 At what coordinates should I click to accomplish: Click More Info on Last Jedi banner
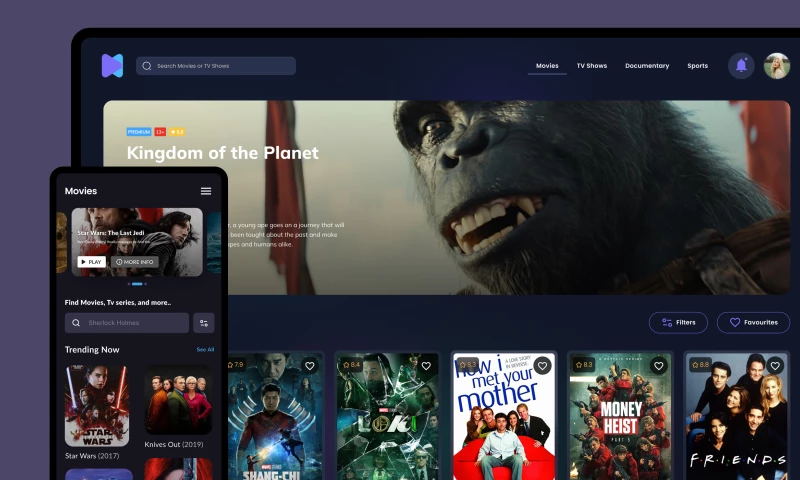pyautogui.click(x=135, y=262)
